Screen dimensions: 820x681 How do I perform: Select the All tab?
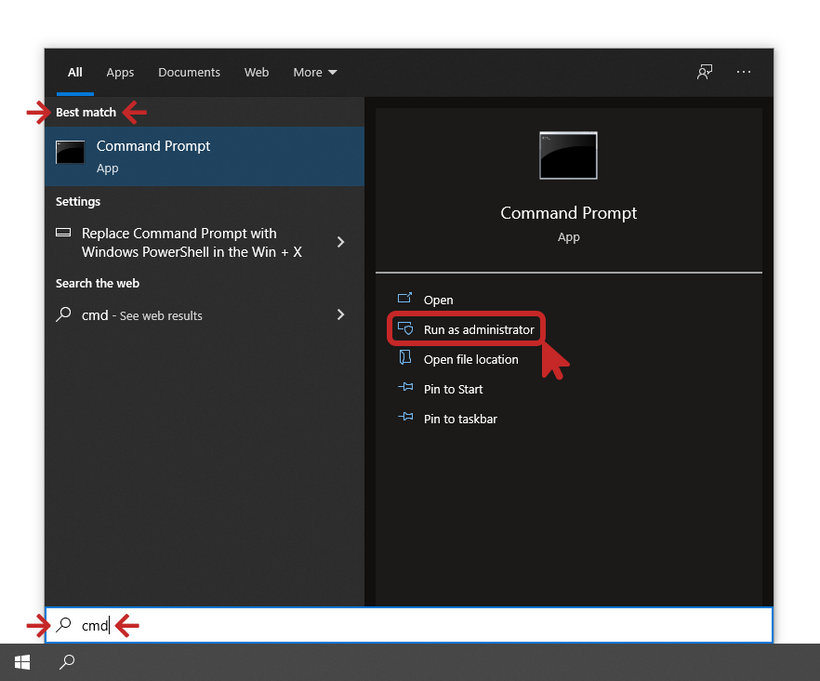click(75, 72)
